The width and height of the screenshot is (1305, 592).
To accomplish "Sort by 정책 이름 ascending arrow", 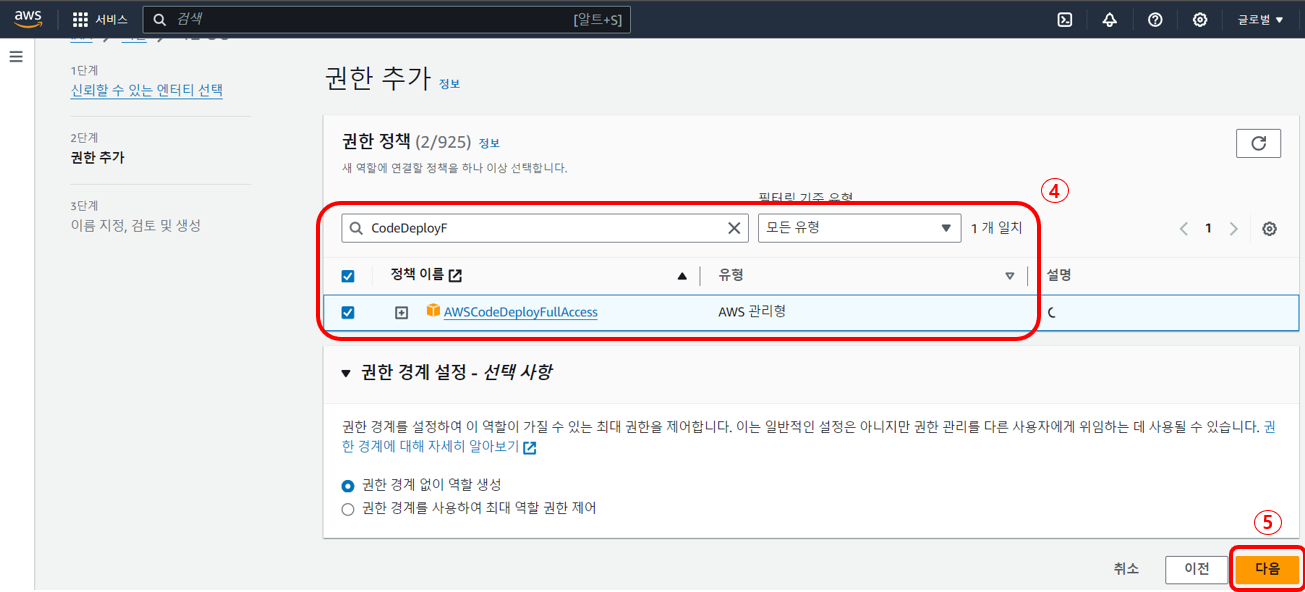I will [x=682, y=276].
